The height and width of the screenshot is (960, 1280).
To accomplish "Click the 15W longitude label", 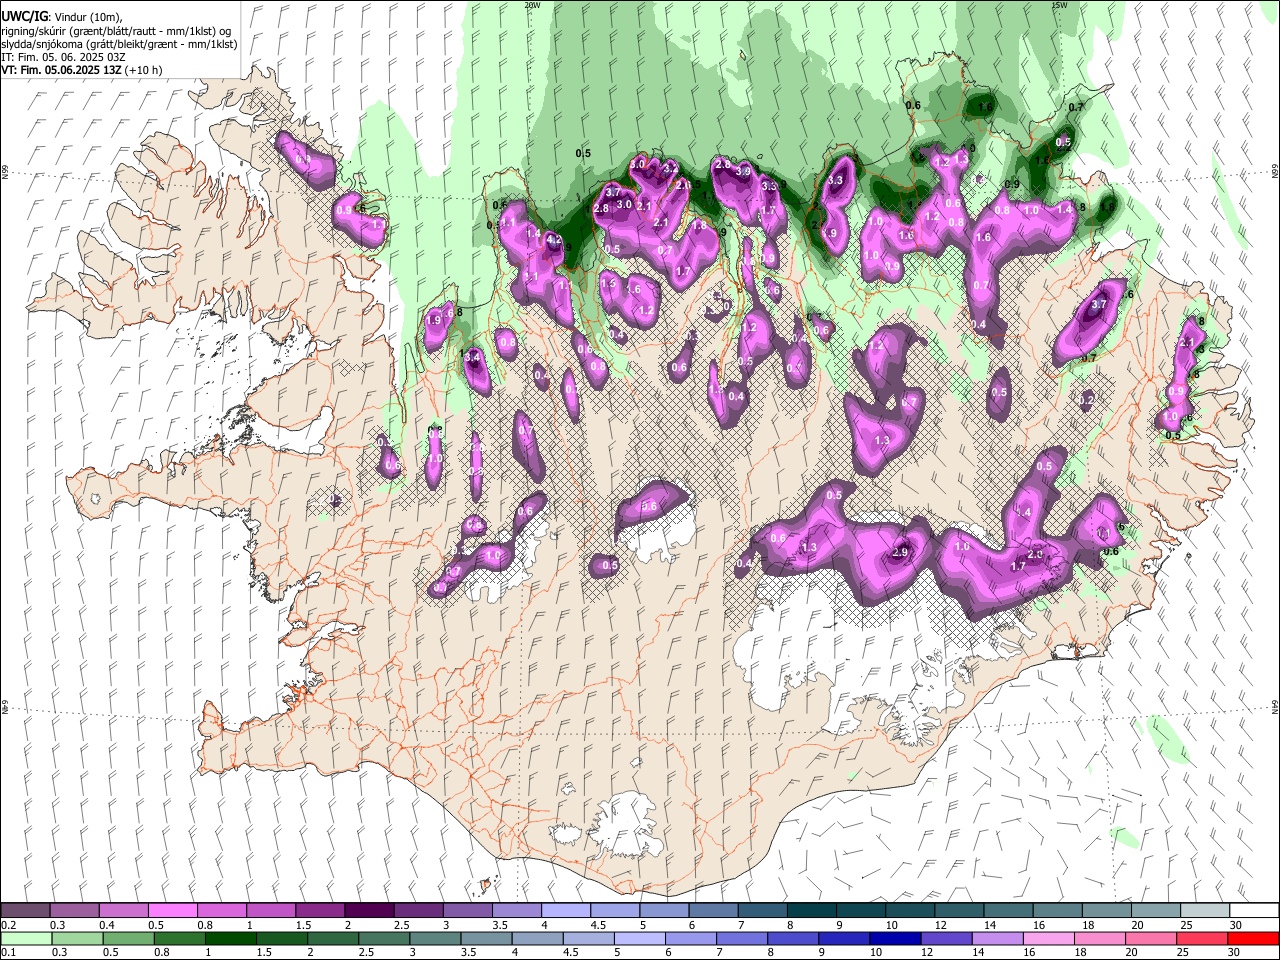I will click(x=1059, y=5).
